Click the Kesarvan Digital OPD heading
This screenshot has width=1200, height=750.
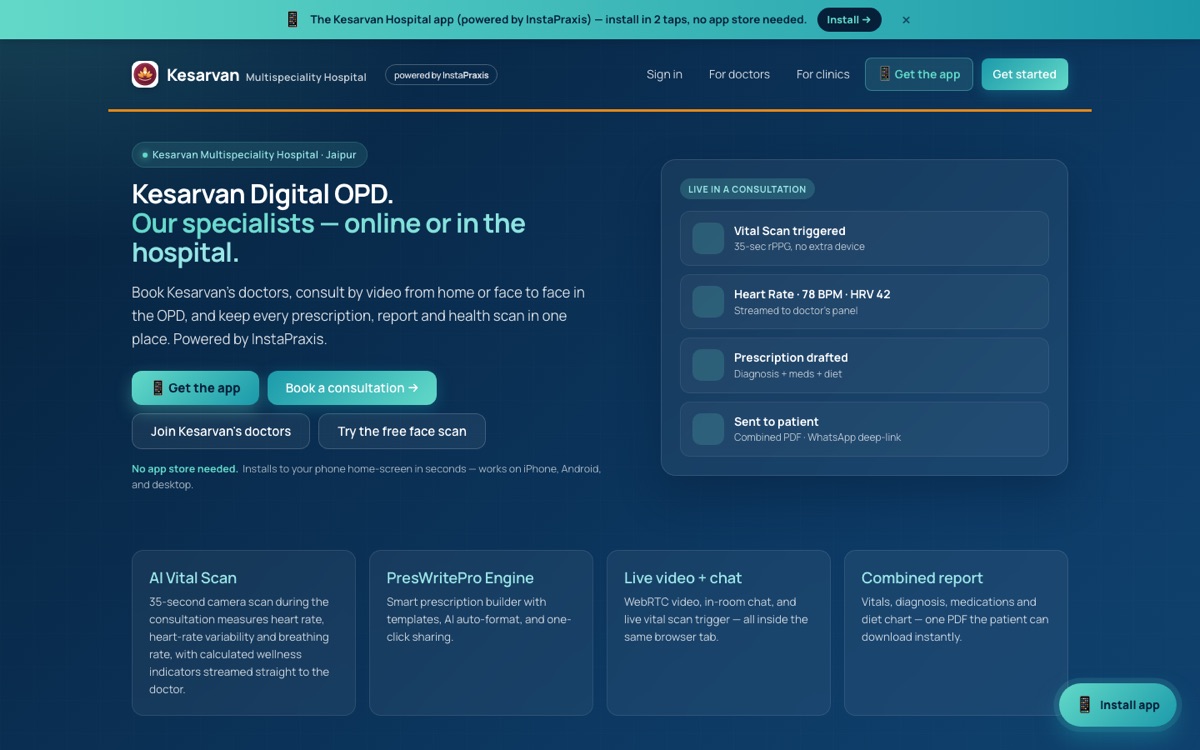[x=262, y=194]
